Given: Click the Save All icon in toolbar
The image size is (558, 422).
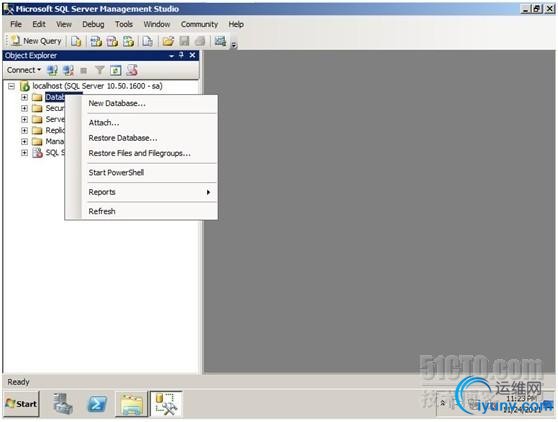Looking at the screenshot, I should coord(200,41).
